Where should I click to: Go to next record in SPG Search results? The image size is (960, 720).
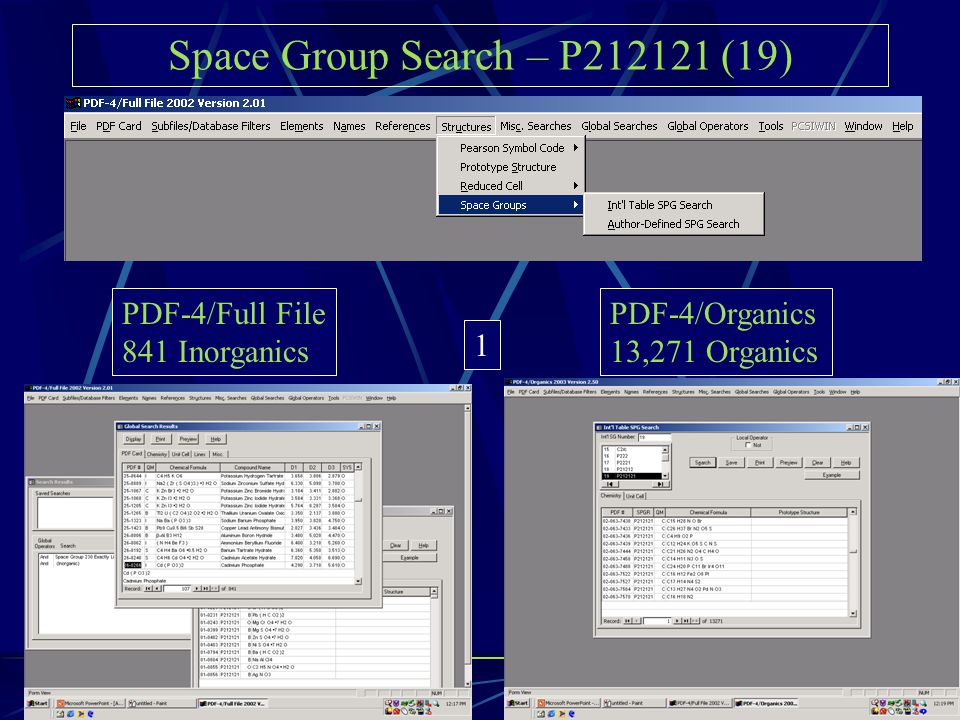tap(677, 621)
